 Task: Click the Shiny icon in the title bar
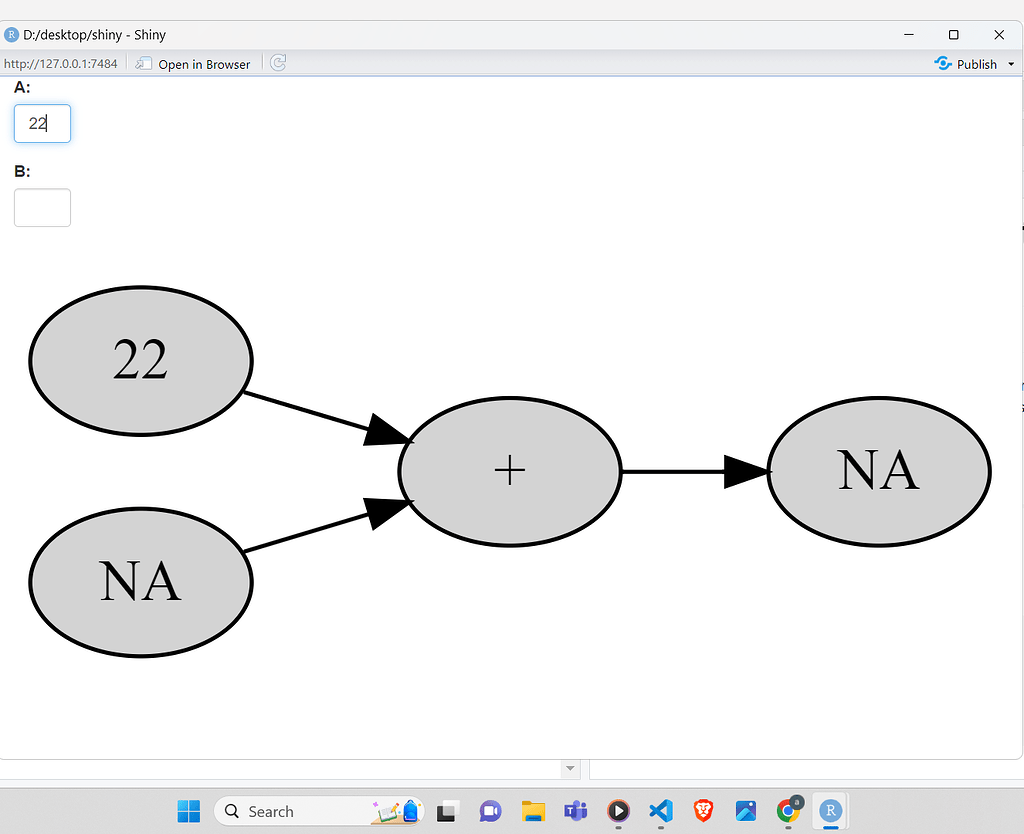point(11,34)
